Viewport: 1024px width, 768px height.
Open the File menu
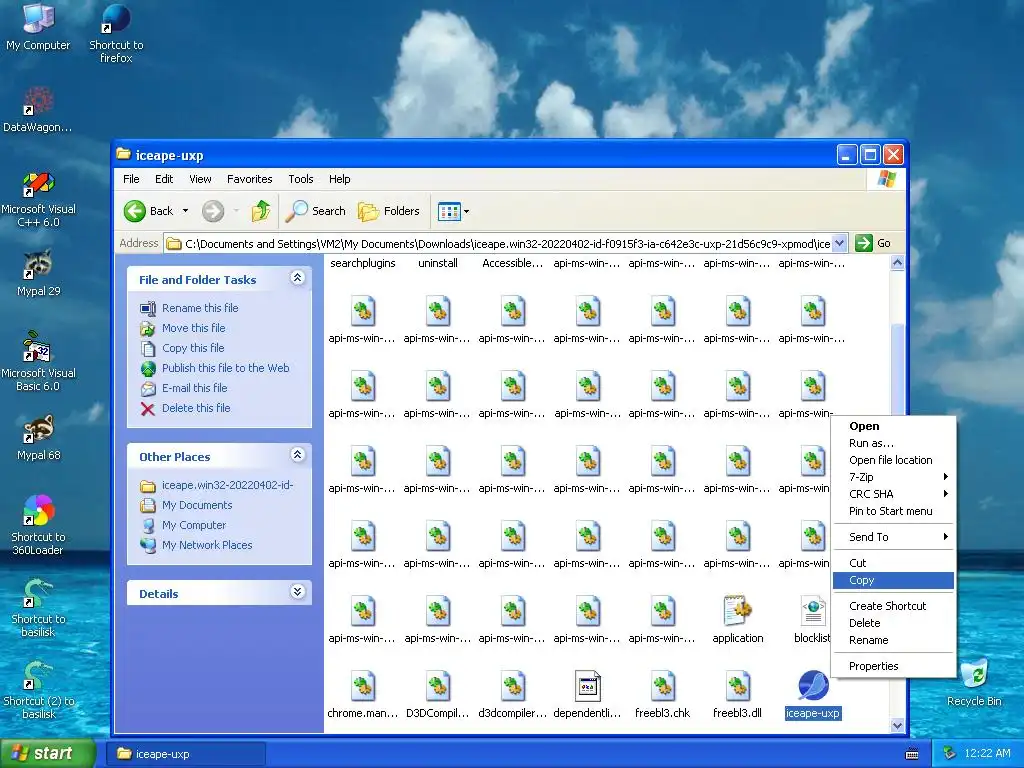click(x=131, y=179)
